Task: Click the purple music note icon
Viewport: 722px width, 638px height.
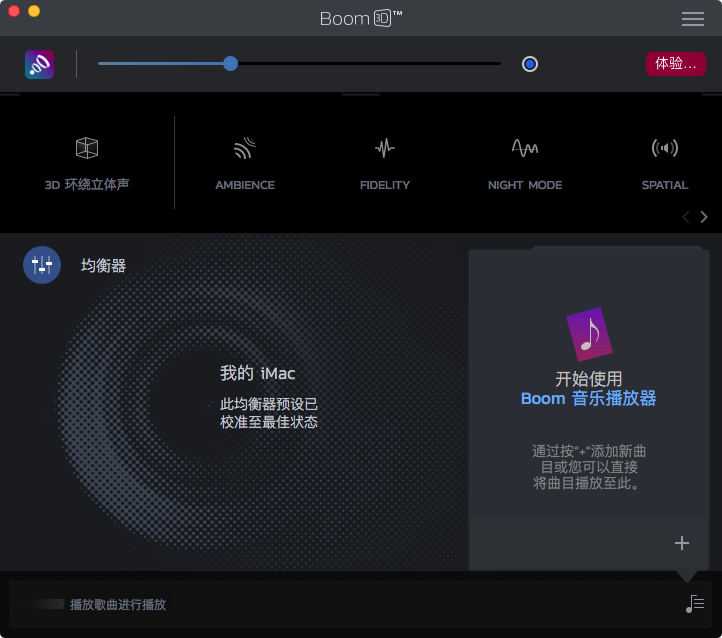Action: (589, 334)
